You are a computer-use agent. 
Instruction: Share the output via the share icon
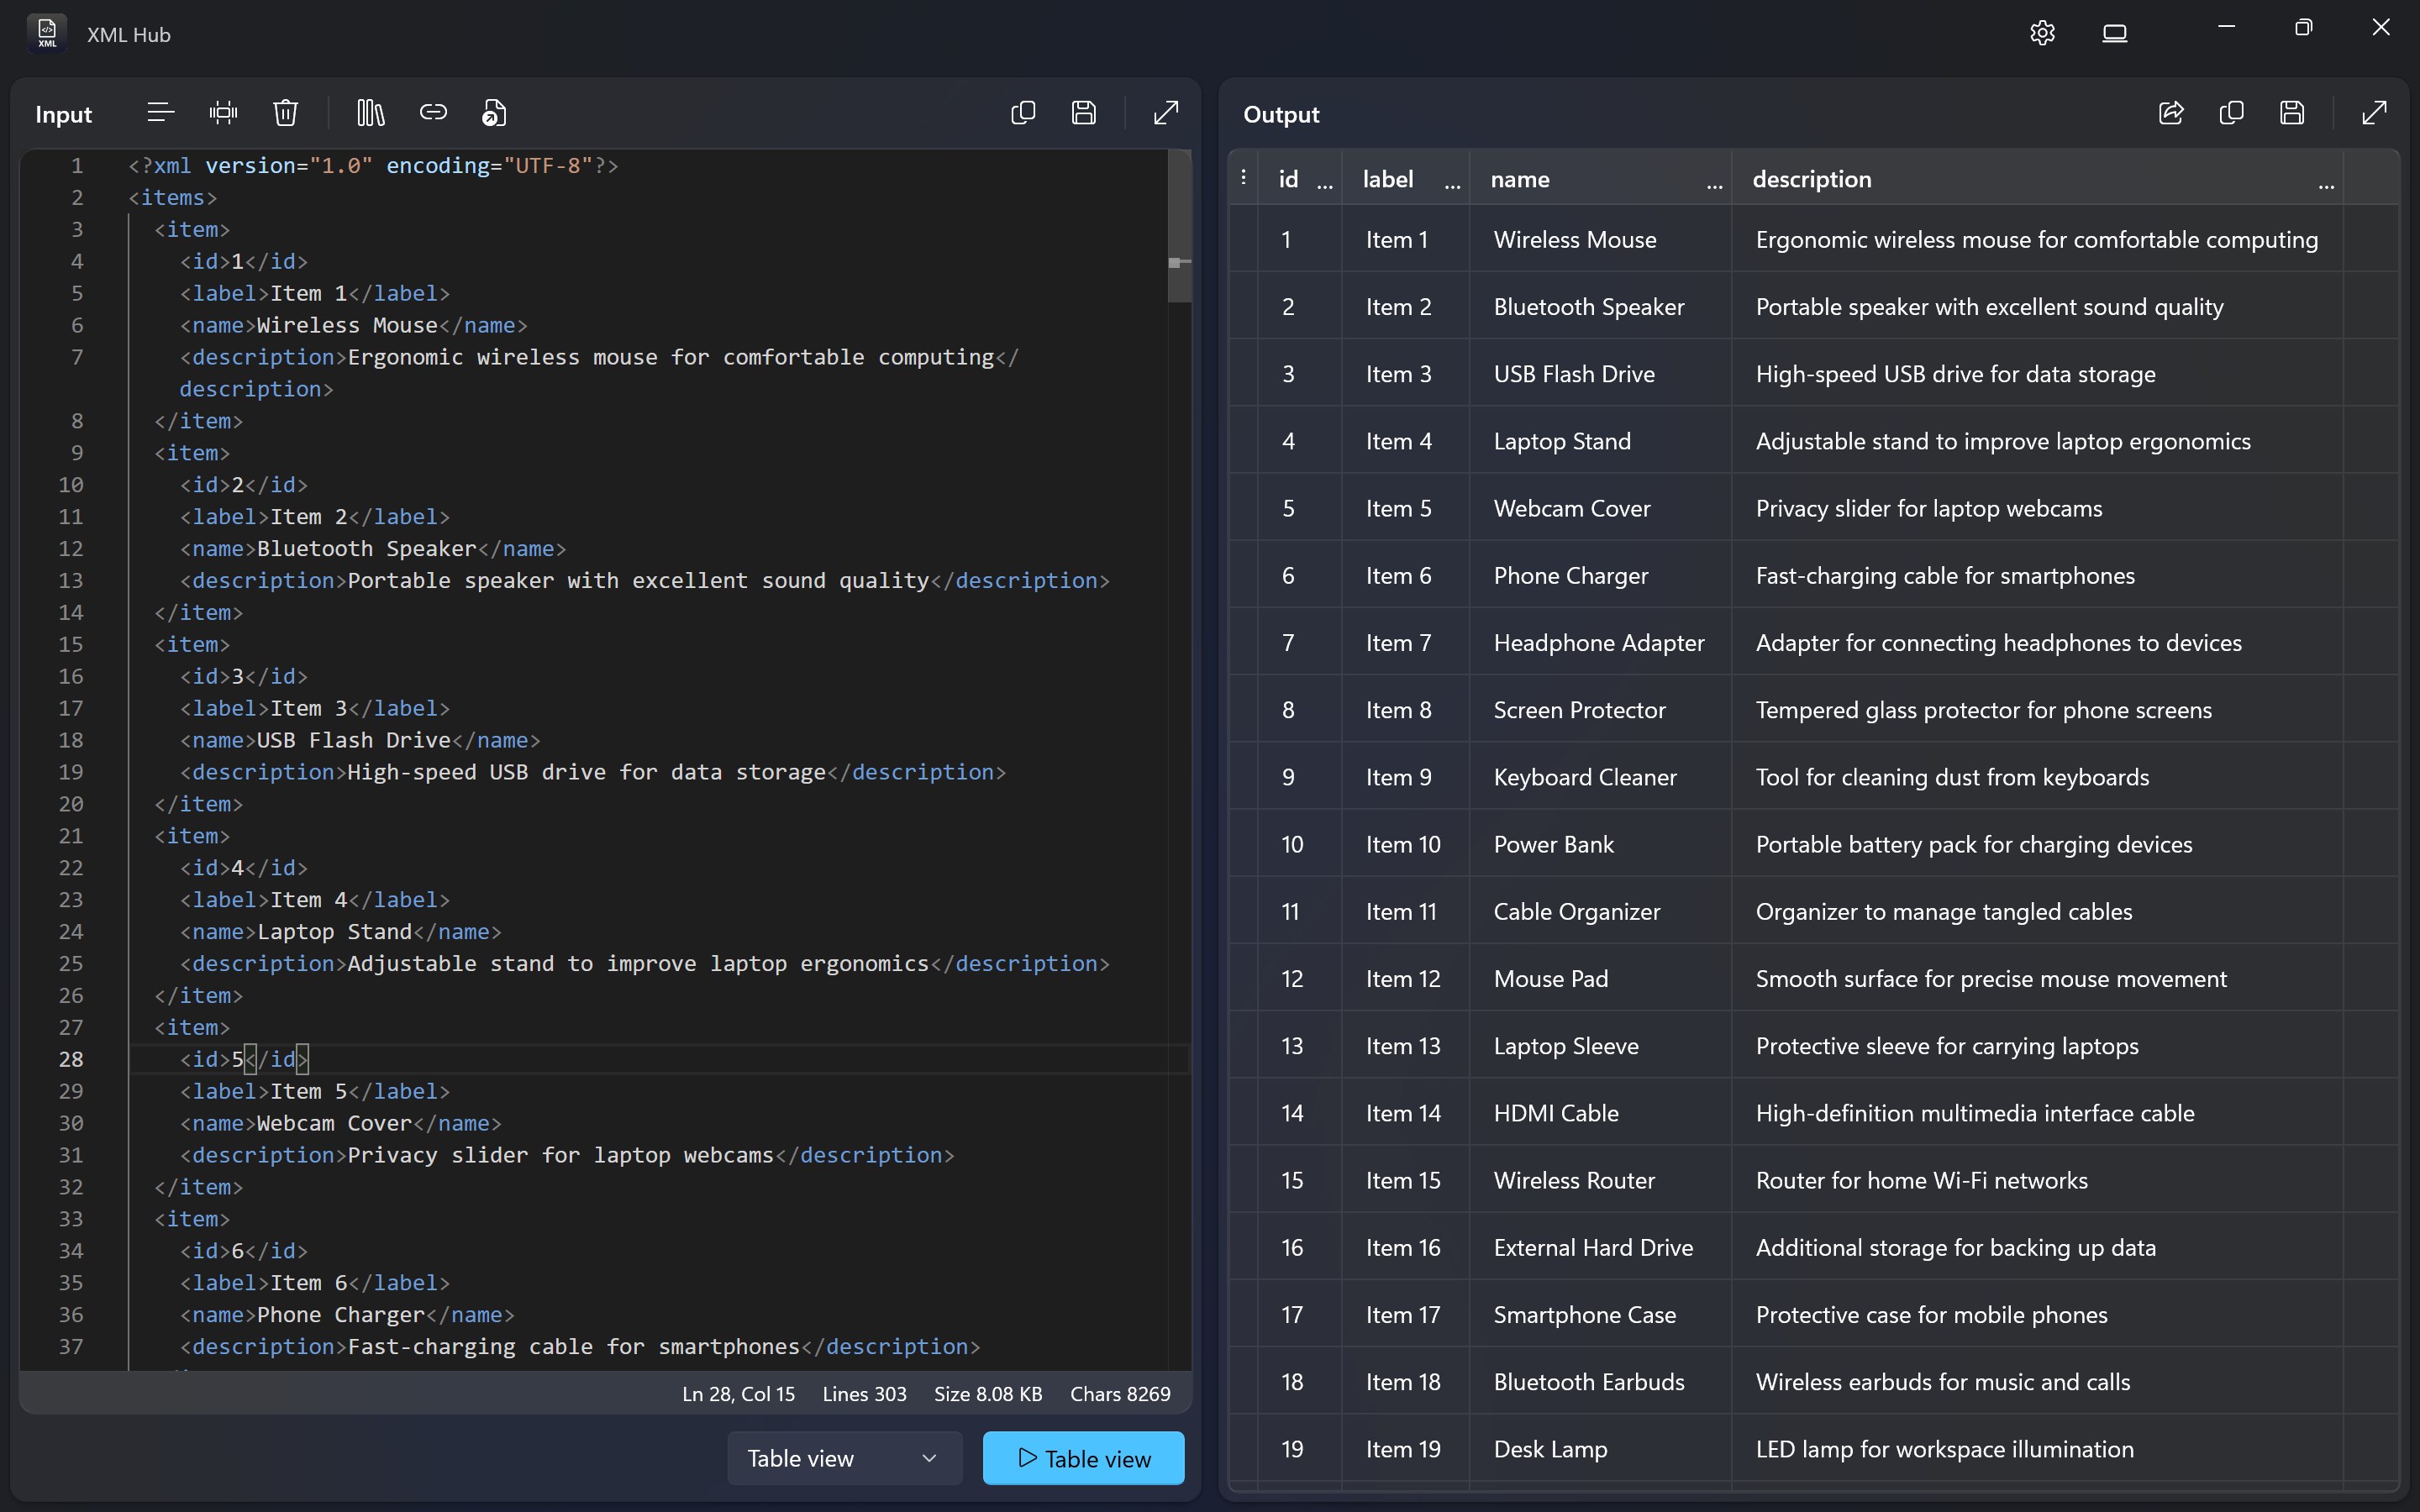tap(2170, 113)
